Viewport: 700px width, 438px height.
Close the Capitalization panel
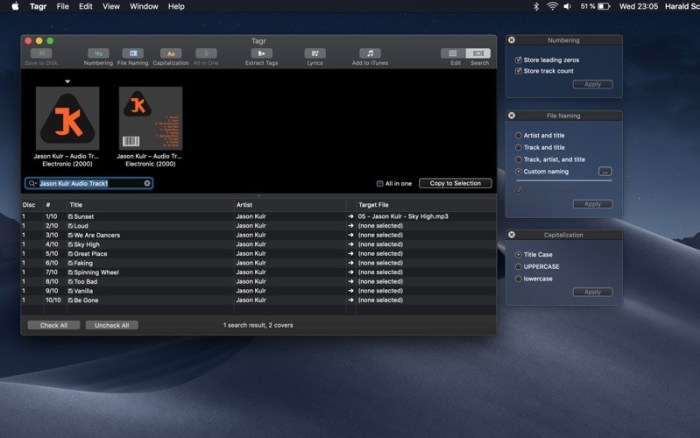[x=512, y=235]
